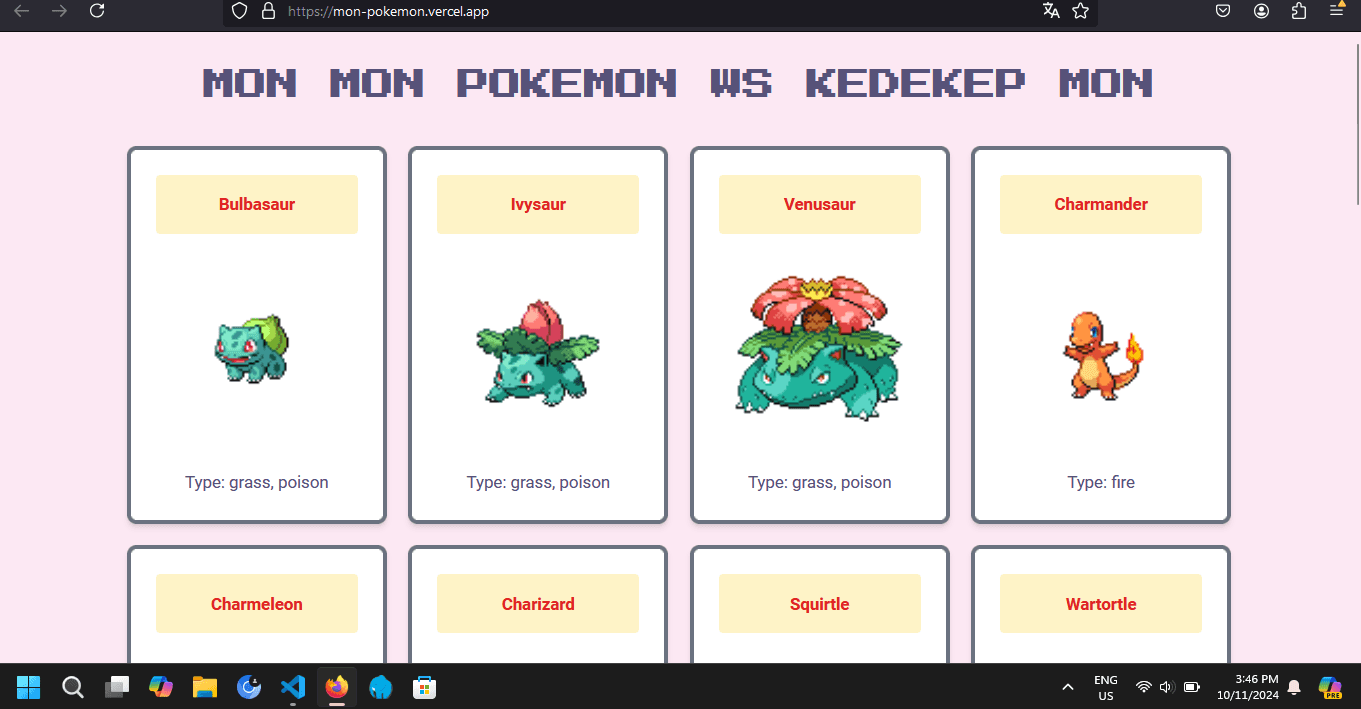Open the blue circular app next to File Explorer
This screenshot has height=709, width=1361.
pos(249,687)
